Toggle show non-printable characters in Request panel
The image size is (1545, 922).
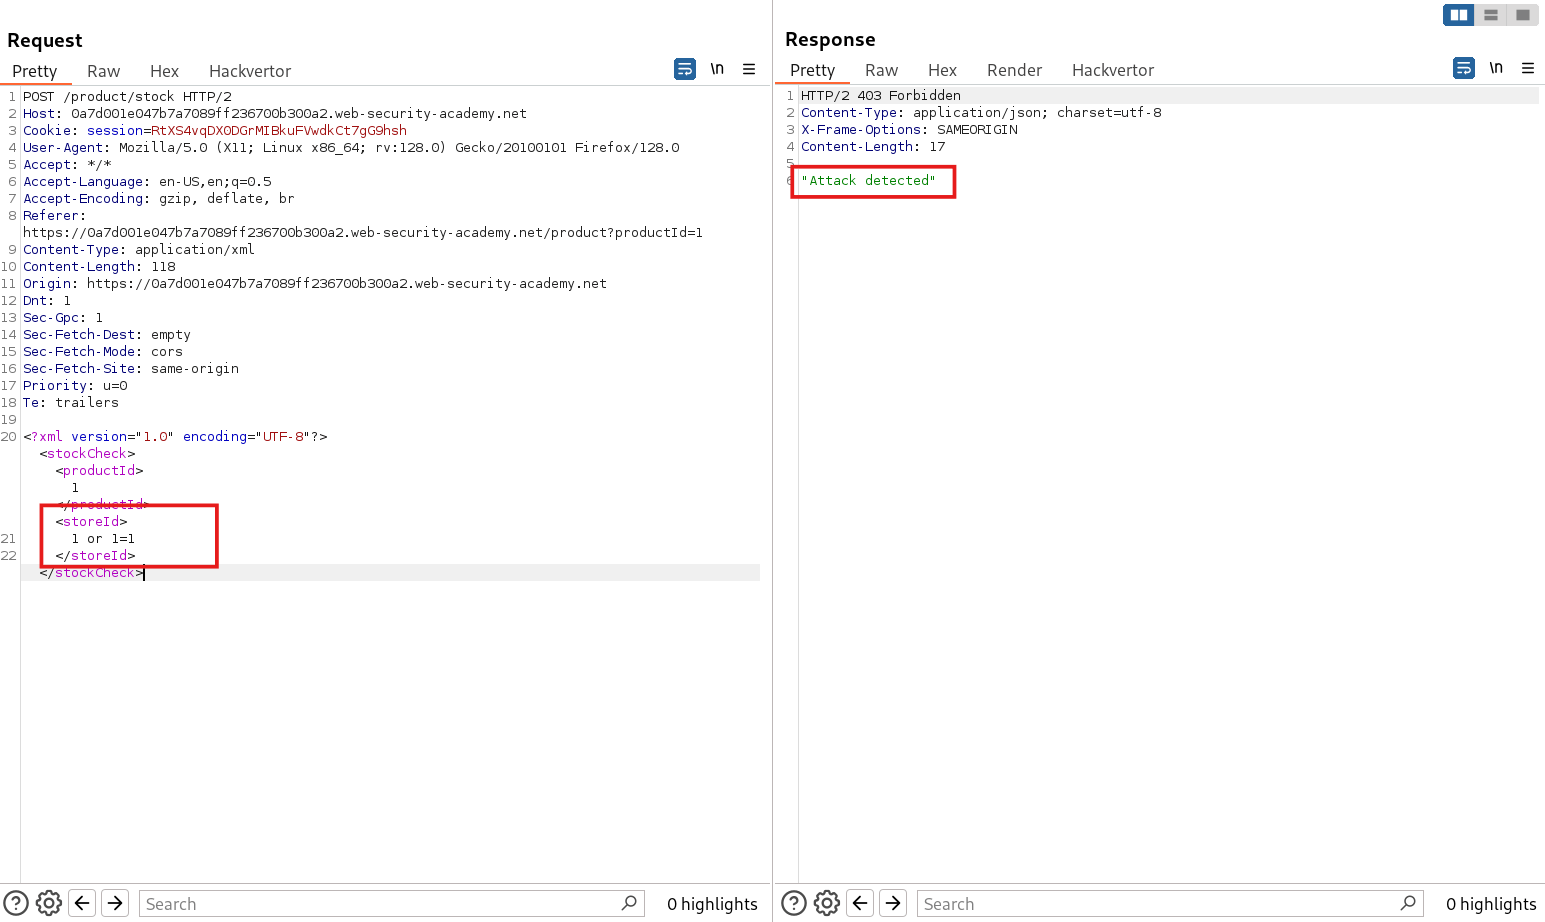717,69
